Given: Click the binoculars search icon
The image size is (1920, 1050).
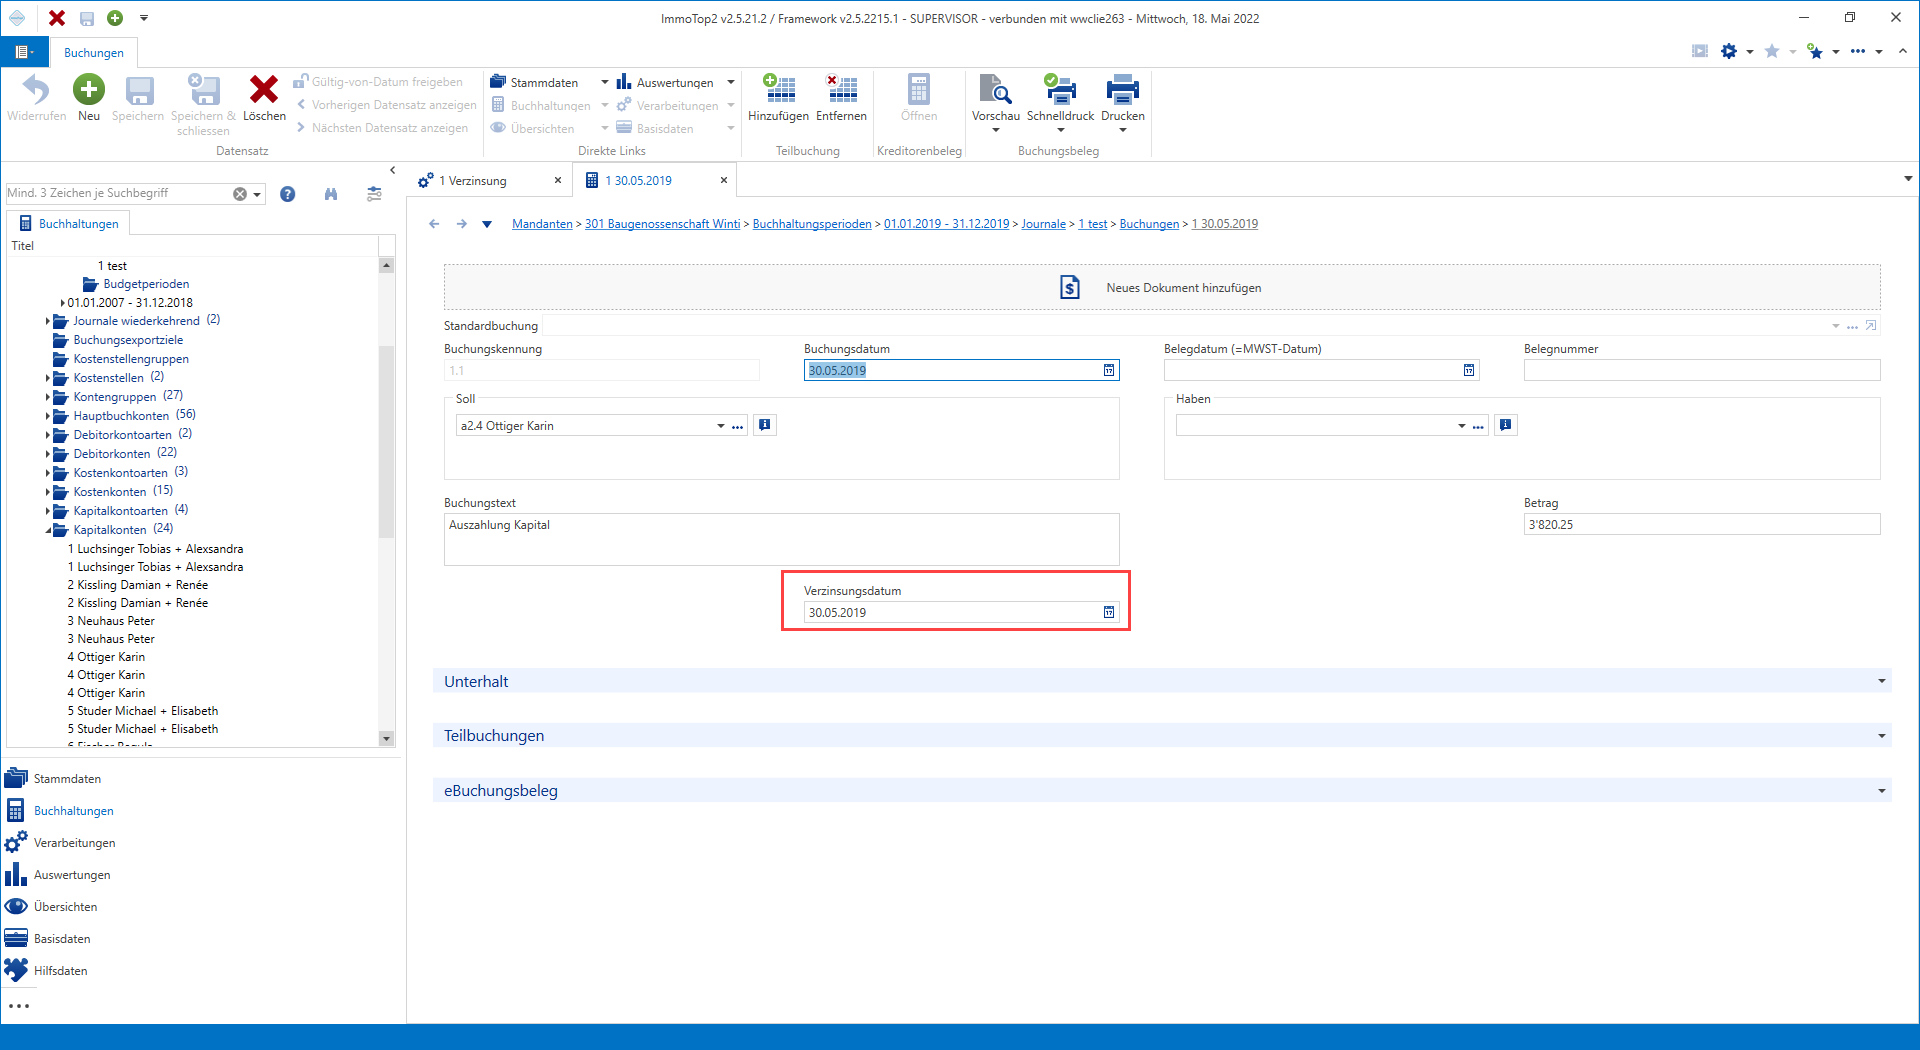Looking at the screenshot, I should click(x=331, y=194).
